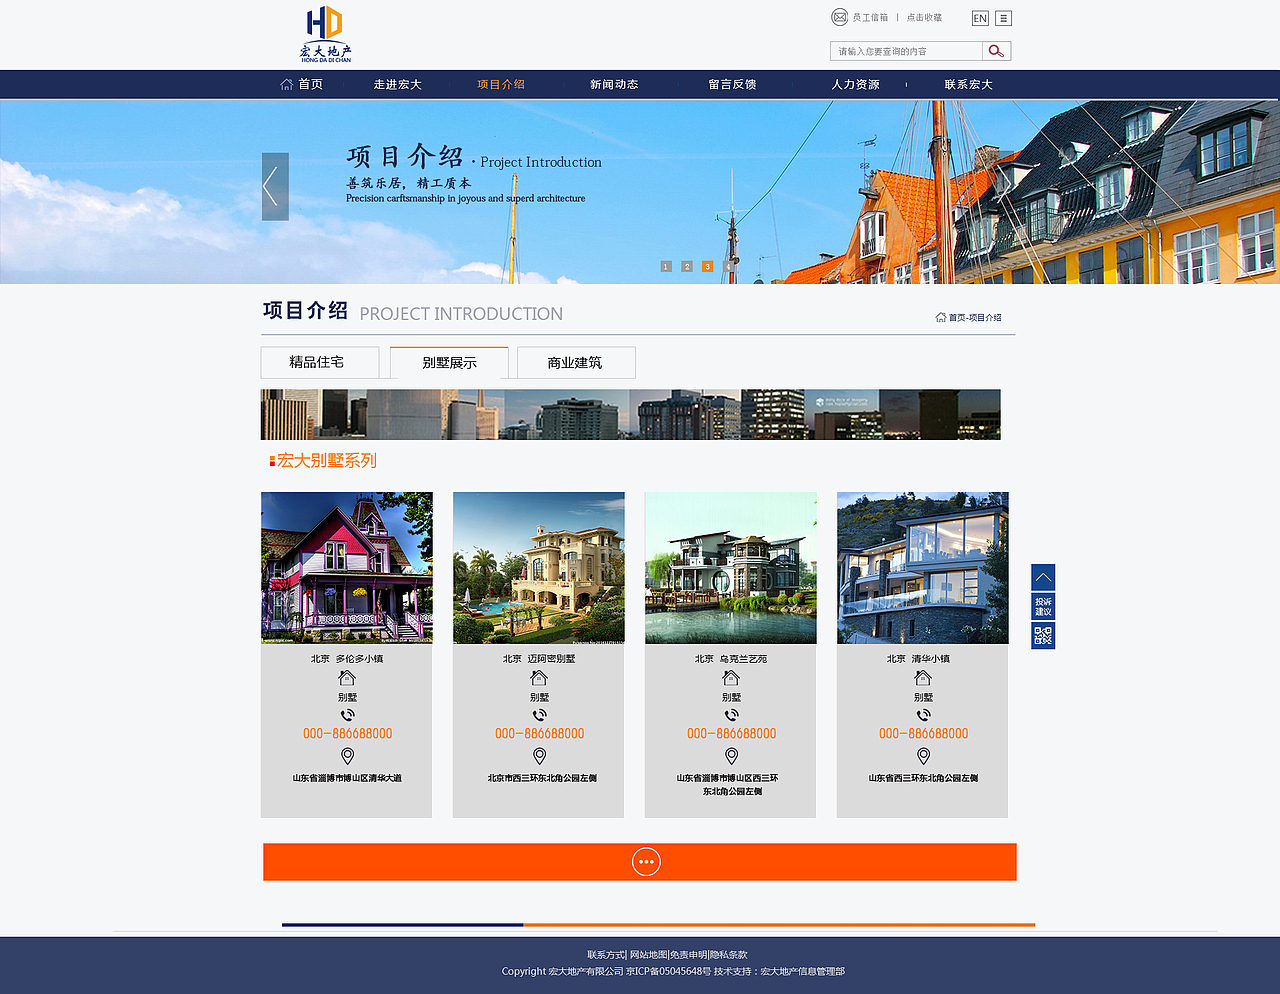Viewport: 1280px width, 994px height.
Task: Click the 点击收藏 link
Action: 924,17
